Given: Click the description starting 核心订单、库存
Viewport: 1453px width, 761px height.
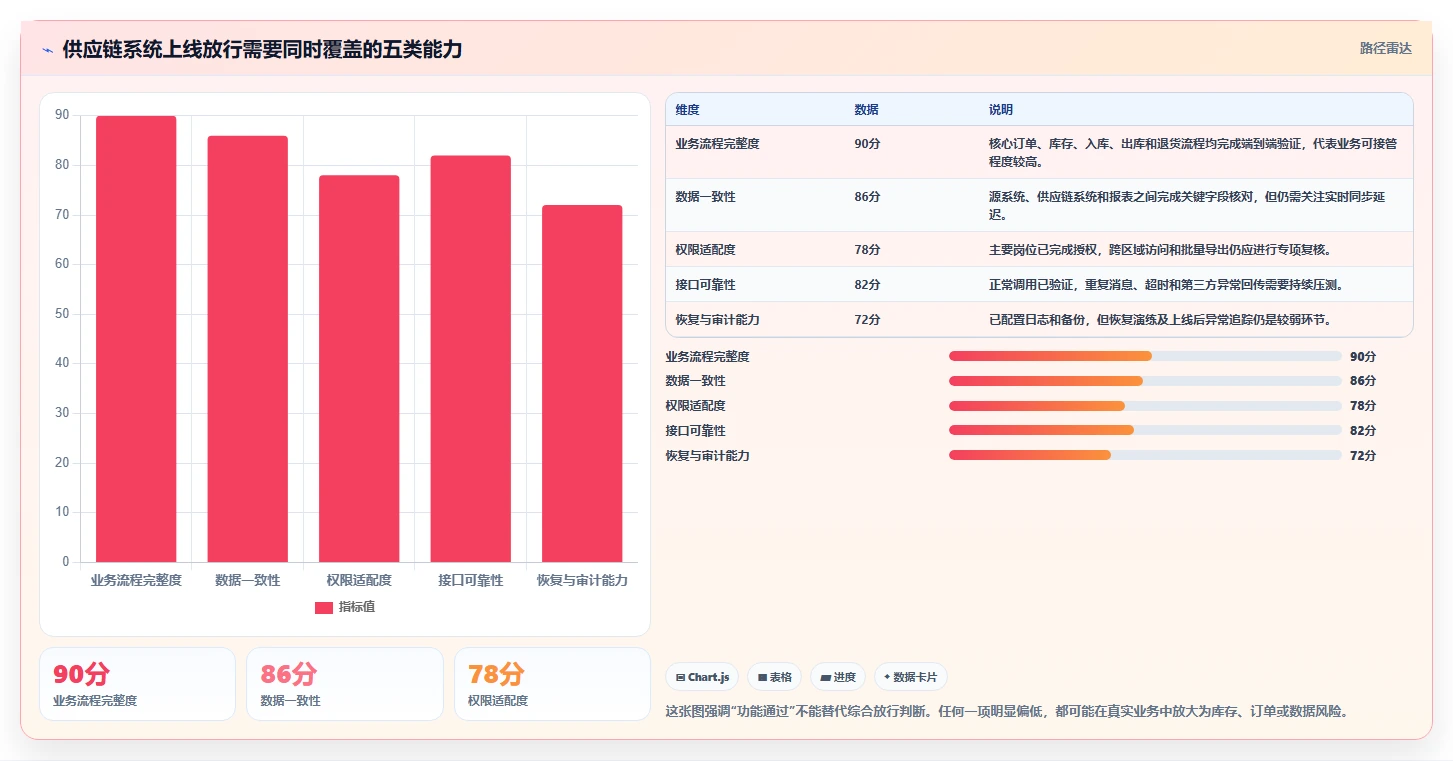Looking at the screenshot, I should (x=1193, y=152).
